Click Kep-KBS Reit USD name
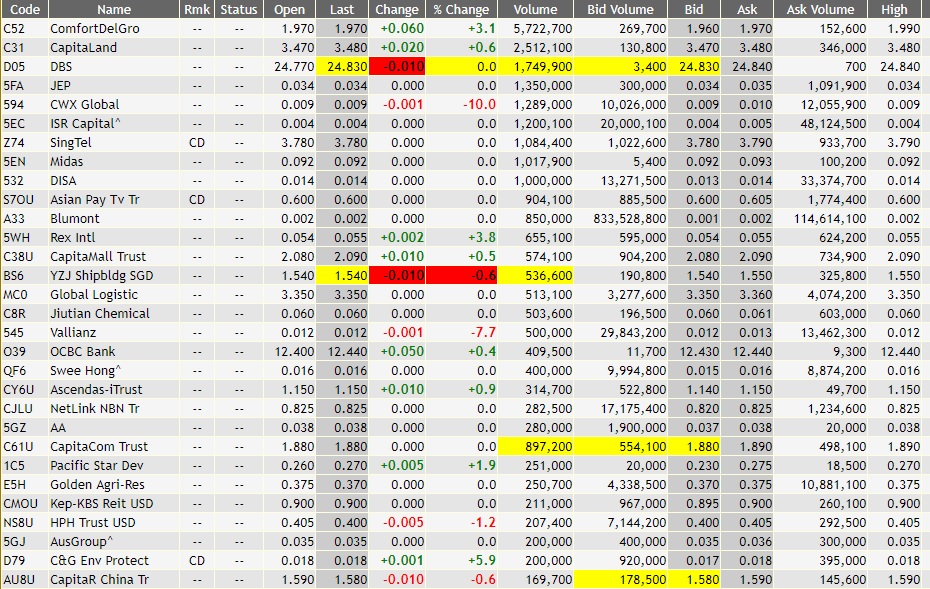Viewport: 930px width, 589px height. 101,503
